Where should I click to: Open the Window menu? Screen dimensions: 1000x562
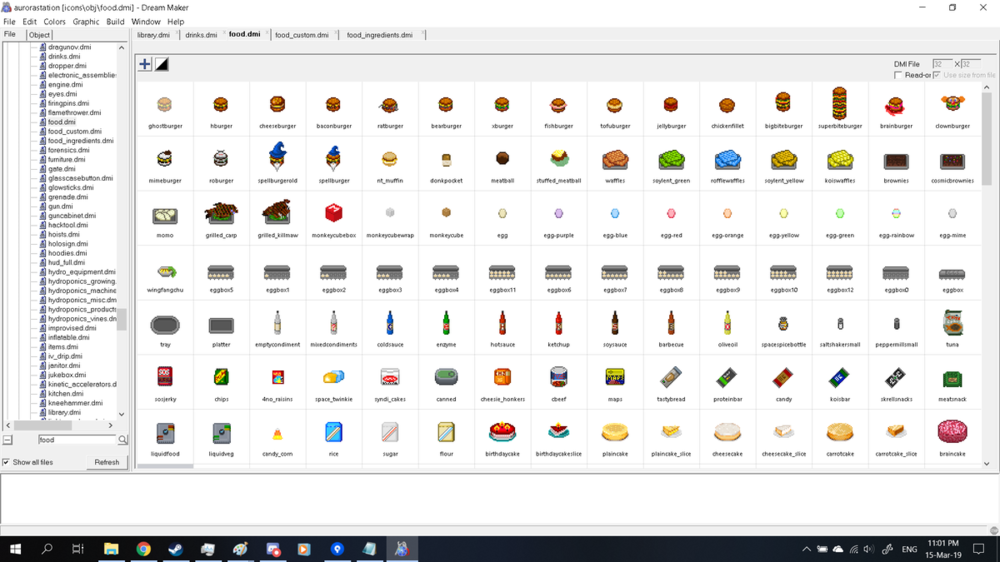[x=146, y=22]
